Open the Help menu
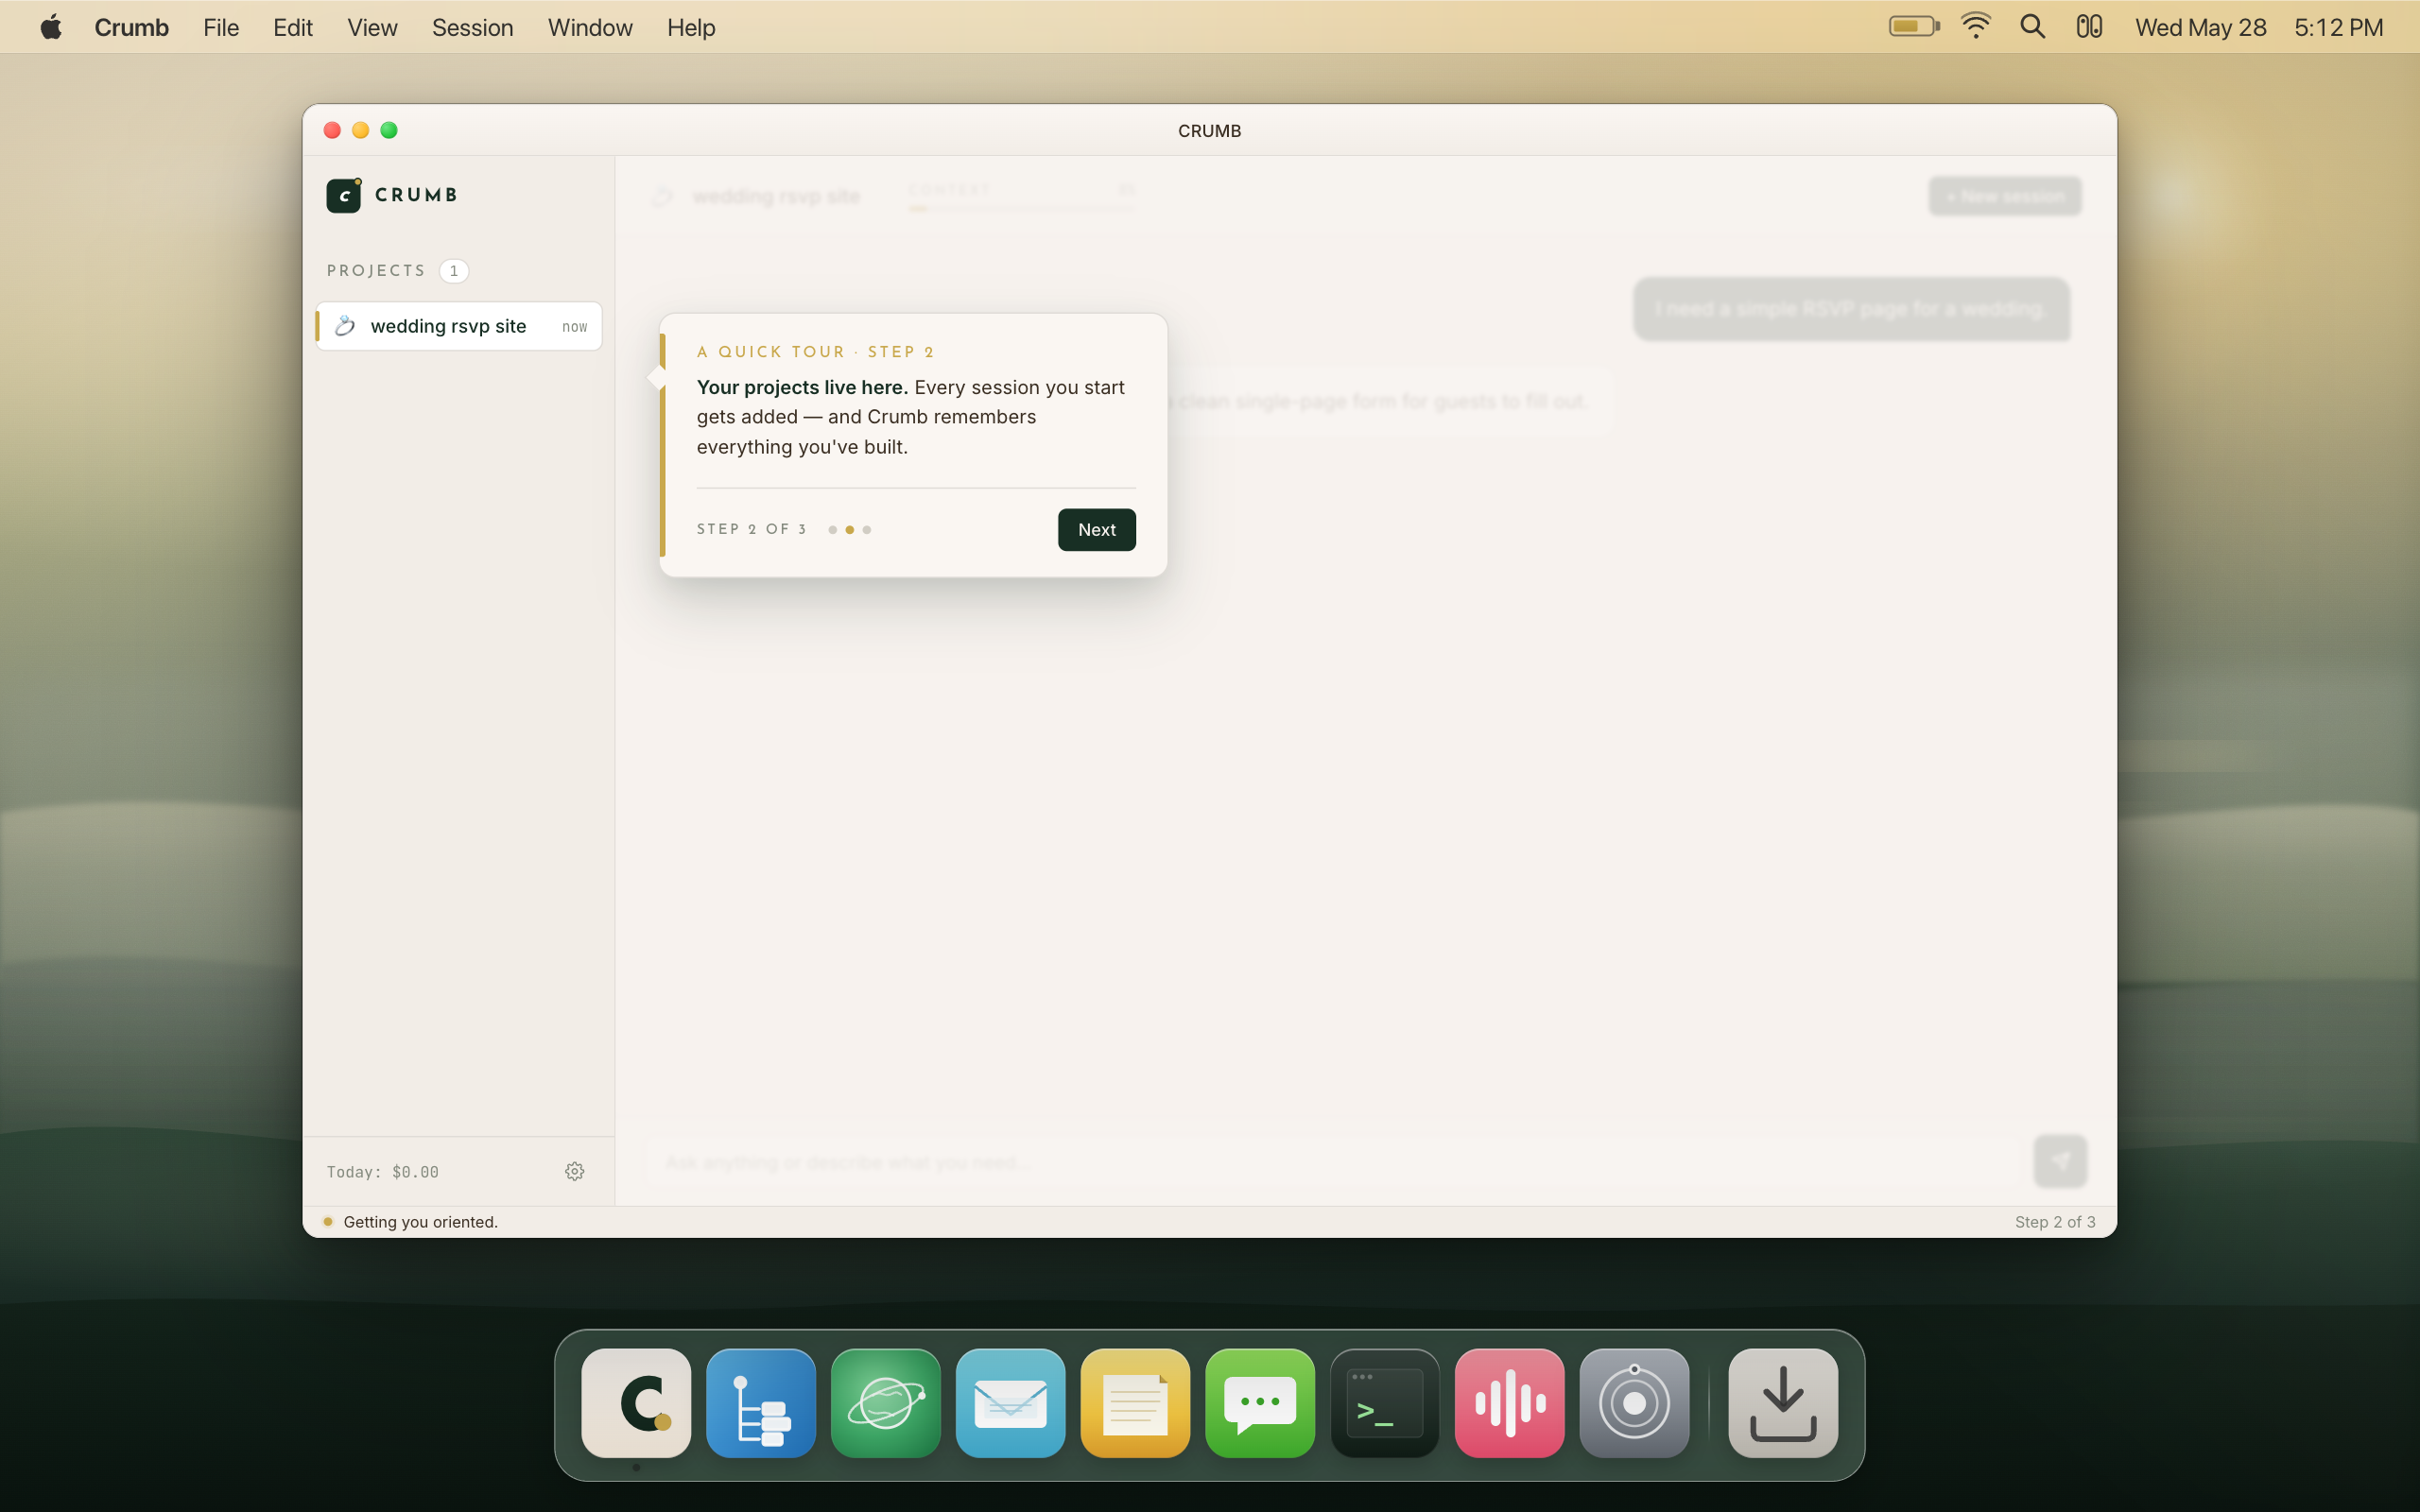This screenshot has height=1512, width=2420. (x=691, y=27)
